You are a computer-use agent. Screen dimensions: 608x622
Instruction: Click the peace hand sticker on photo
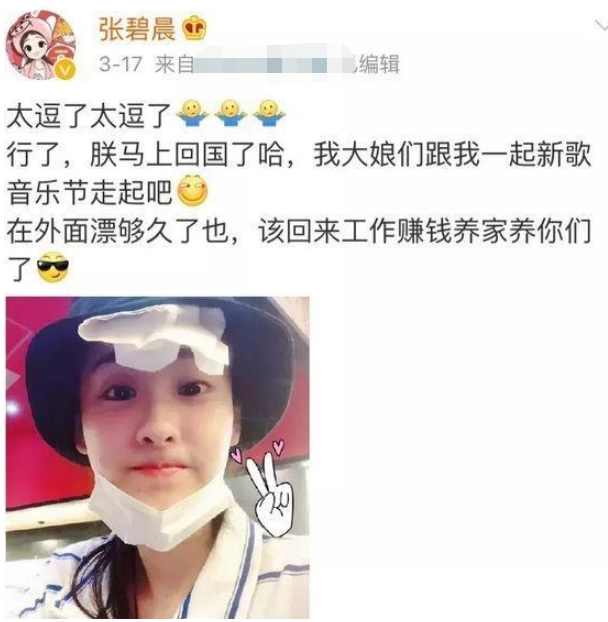click(x=272, y=495)
